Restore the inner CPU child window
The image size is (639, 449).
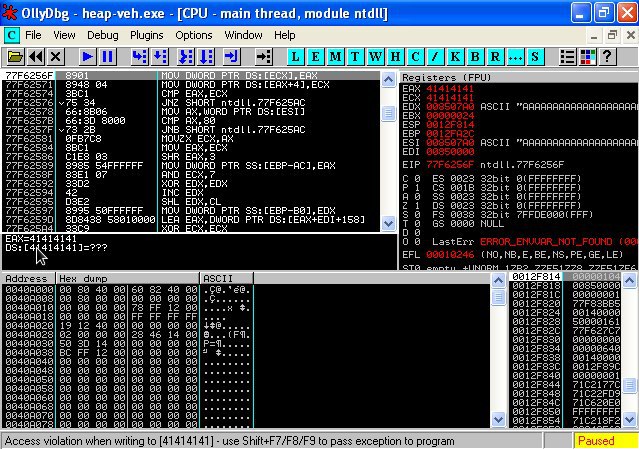(612, 35)
